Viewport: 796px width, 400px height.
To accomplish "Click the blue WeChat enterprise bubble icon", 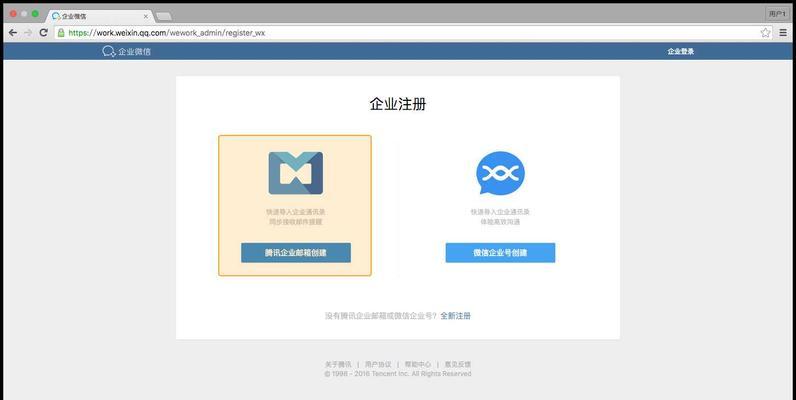I will tap(500, 173).
